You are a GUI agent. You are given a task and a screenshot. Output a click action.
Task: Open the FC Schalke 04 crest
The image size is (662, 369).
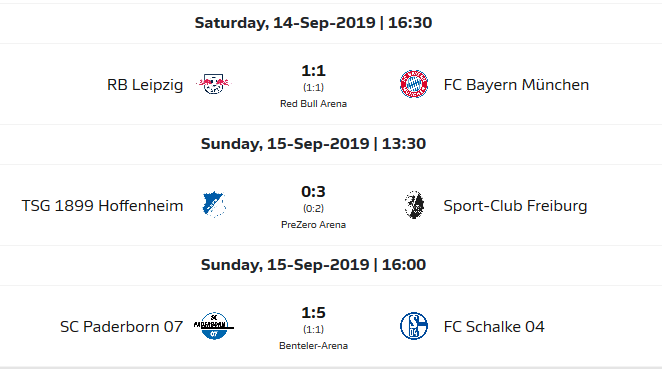pos(414,326)
